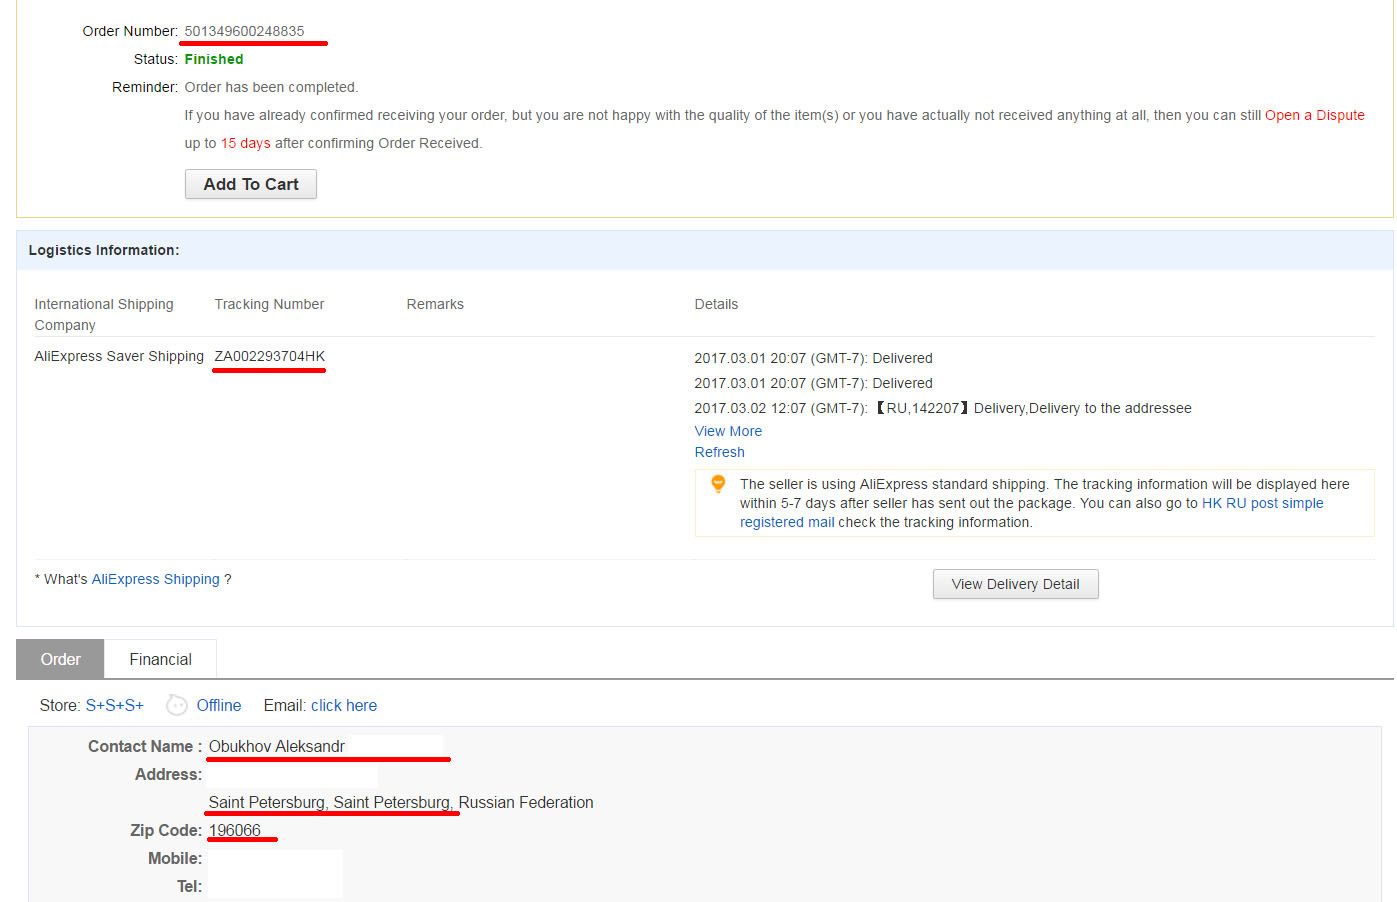Open the AliExpress Shipping help link
The image size is (1397, 902).
[x=155, y=579]
